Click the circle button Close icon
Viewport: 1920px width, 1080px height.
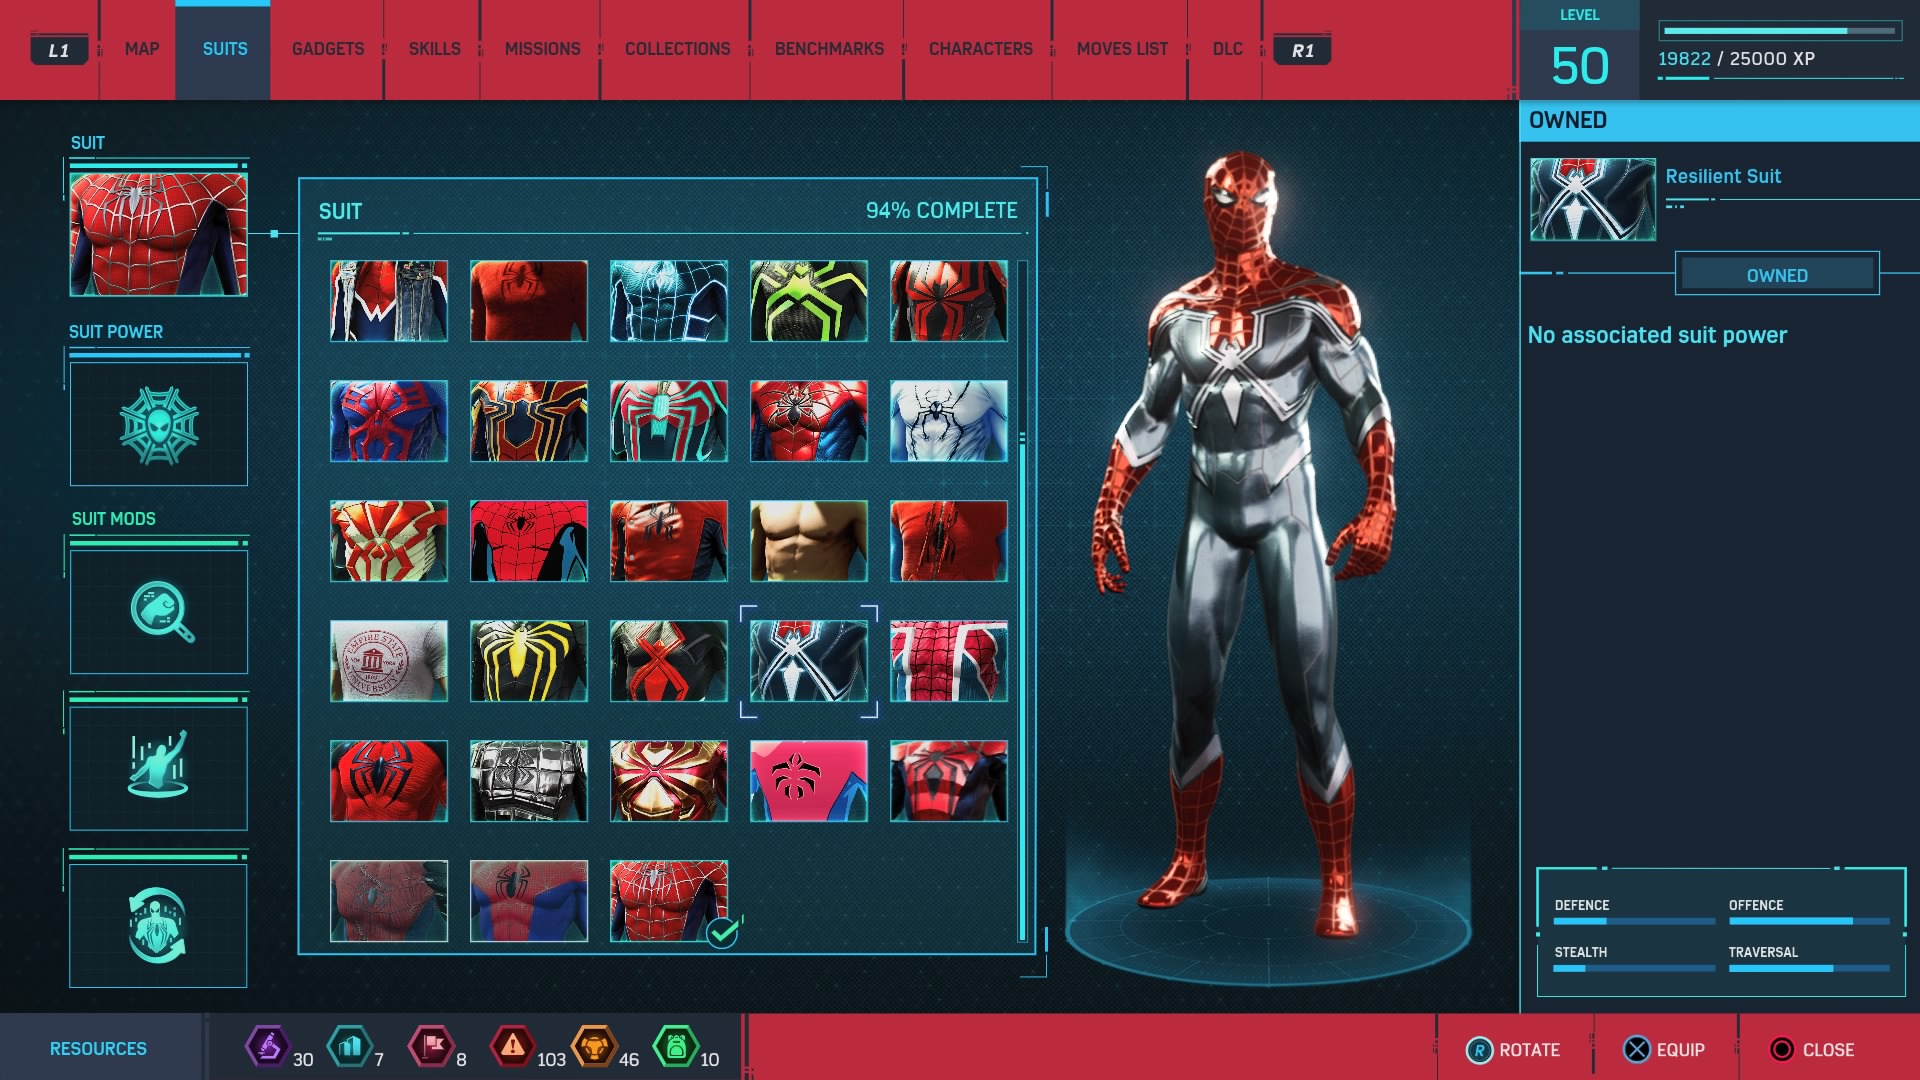click(x=1782, y=1050)
